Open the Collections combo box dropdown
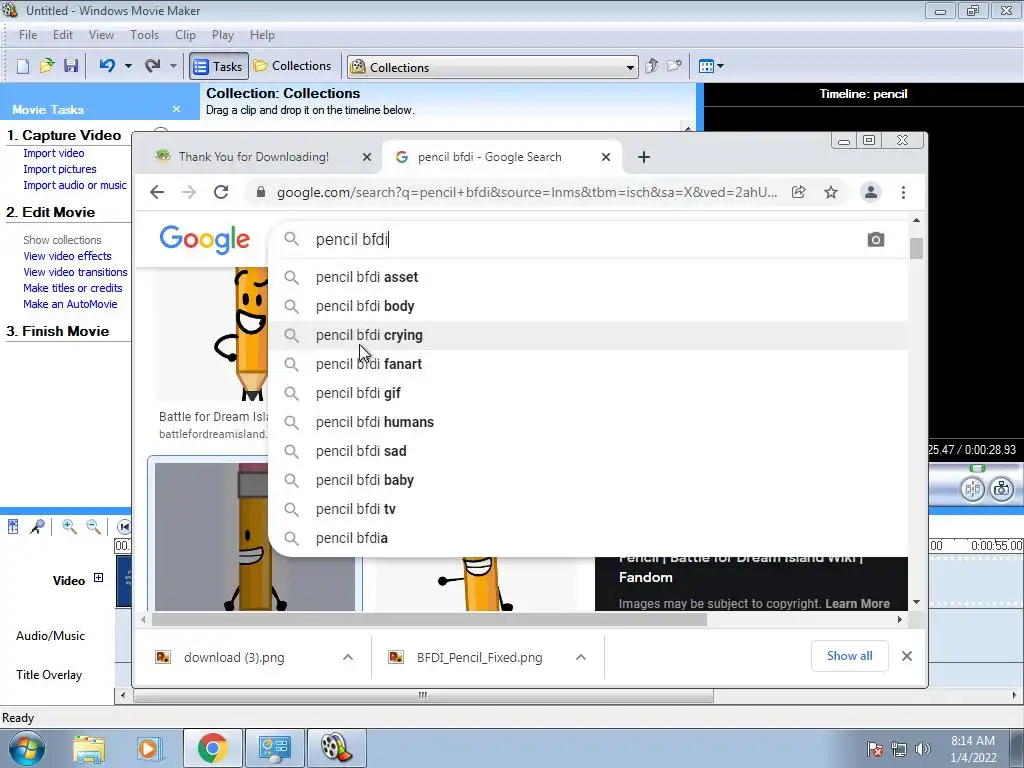The height and width of the screenshot is (768, 1024). coord(630,67)
